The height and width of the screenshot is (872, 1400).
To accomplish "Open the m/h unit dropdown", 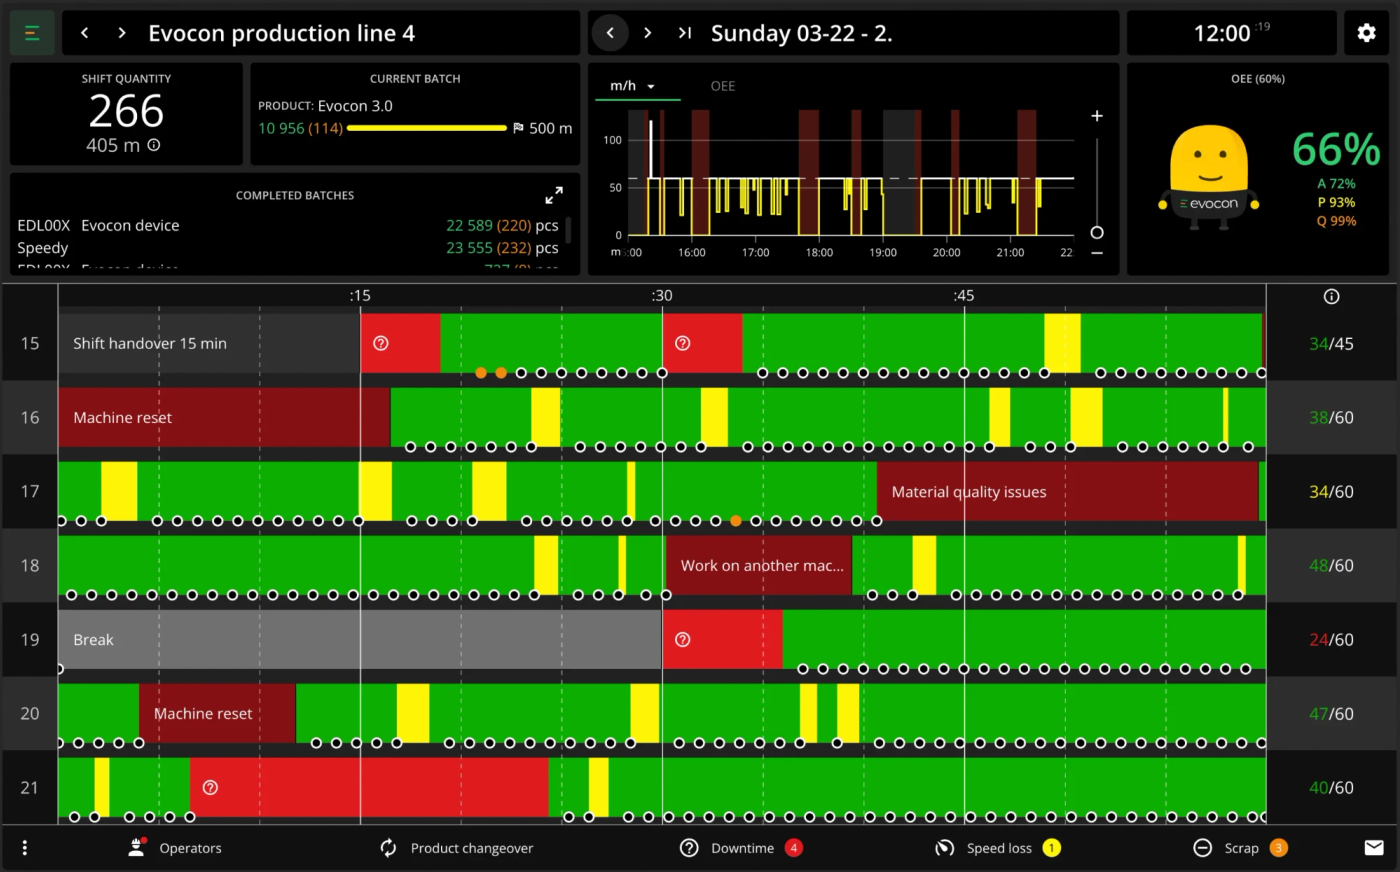I will click(632, 86).
